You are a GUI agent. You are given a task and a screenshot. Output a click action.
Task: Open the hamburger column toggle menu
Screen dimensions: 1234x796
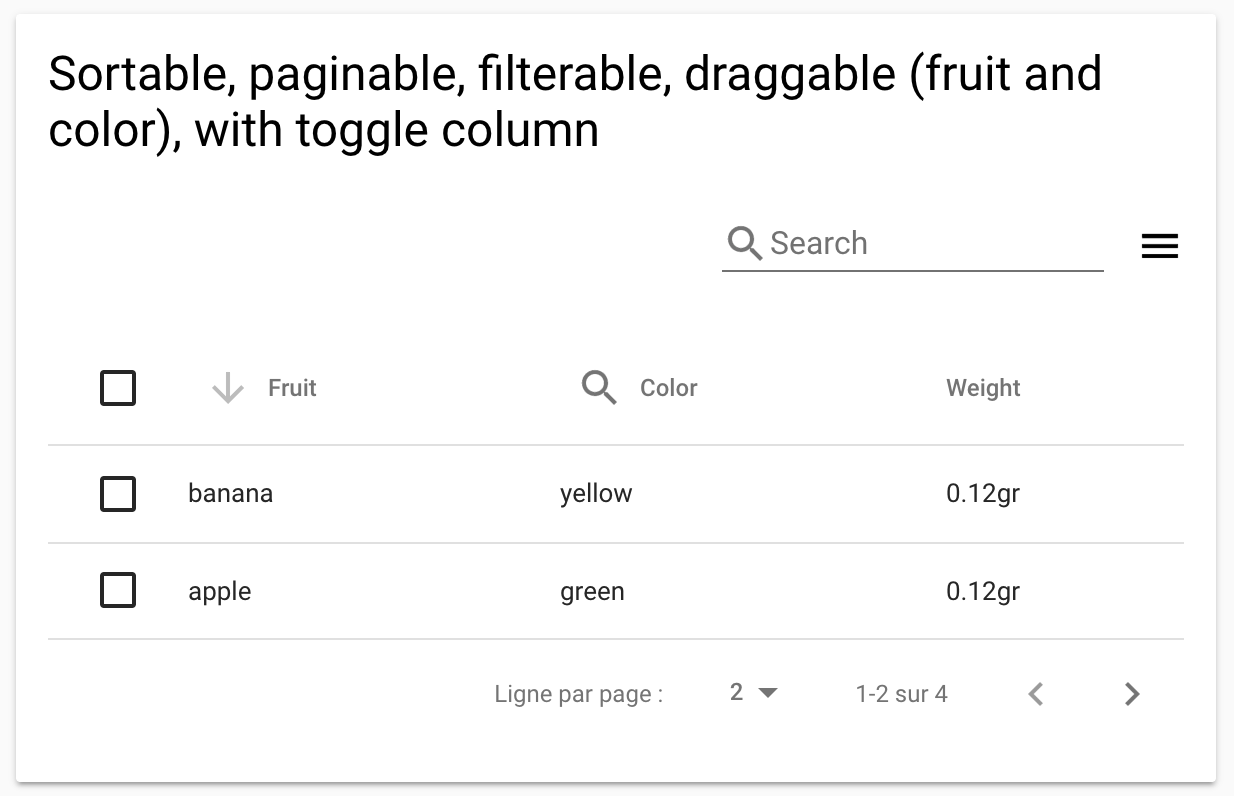tap(1159, 245)
